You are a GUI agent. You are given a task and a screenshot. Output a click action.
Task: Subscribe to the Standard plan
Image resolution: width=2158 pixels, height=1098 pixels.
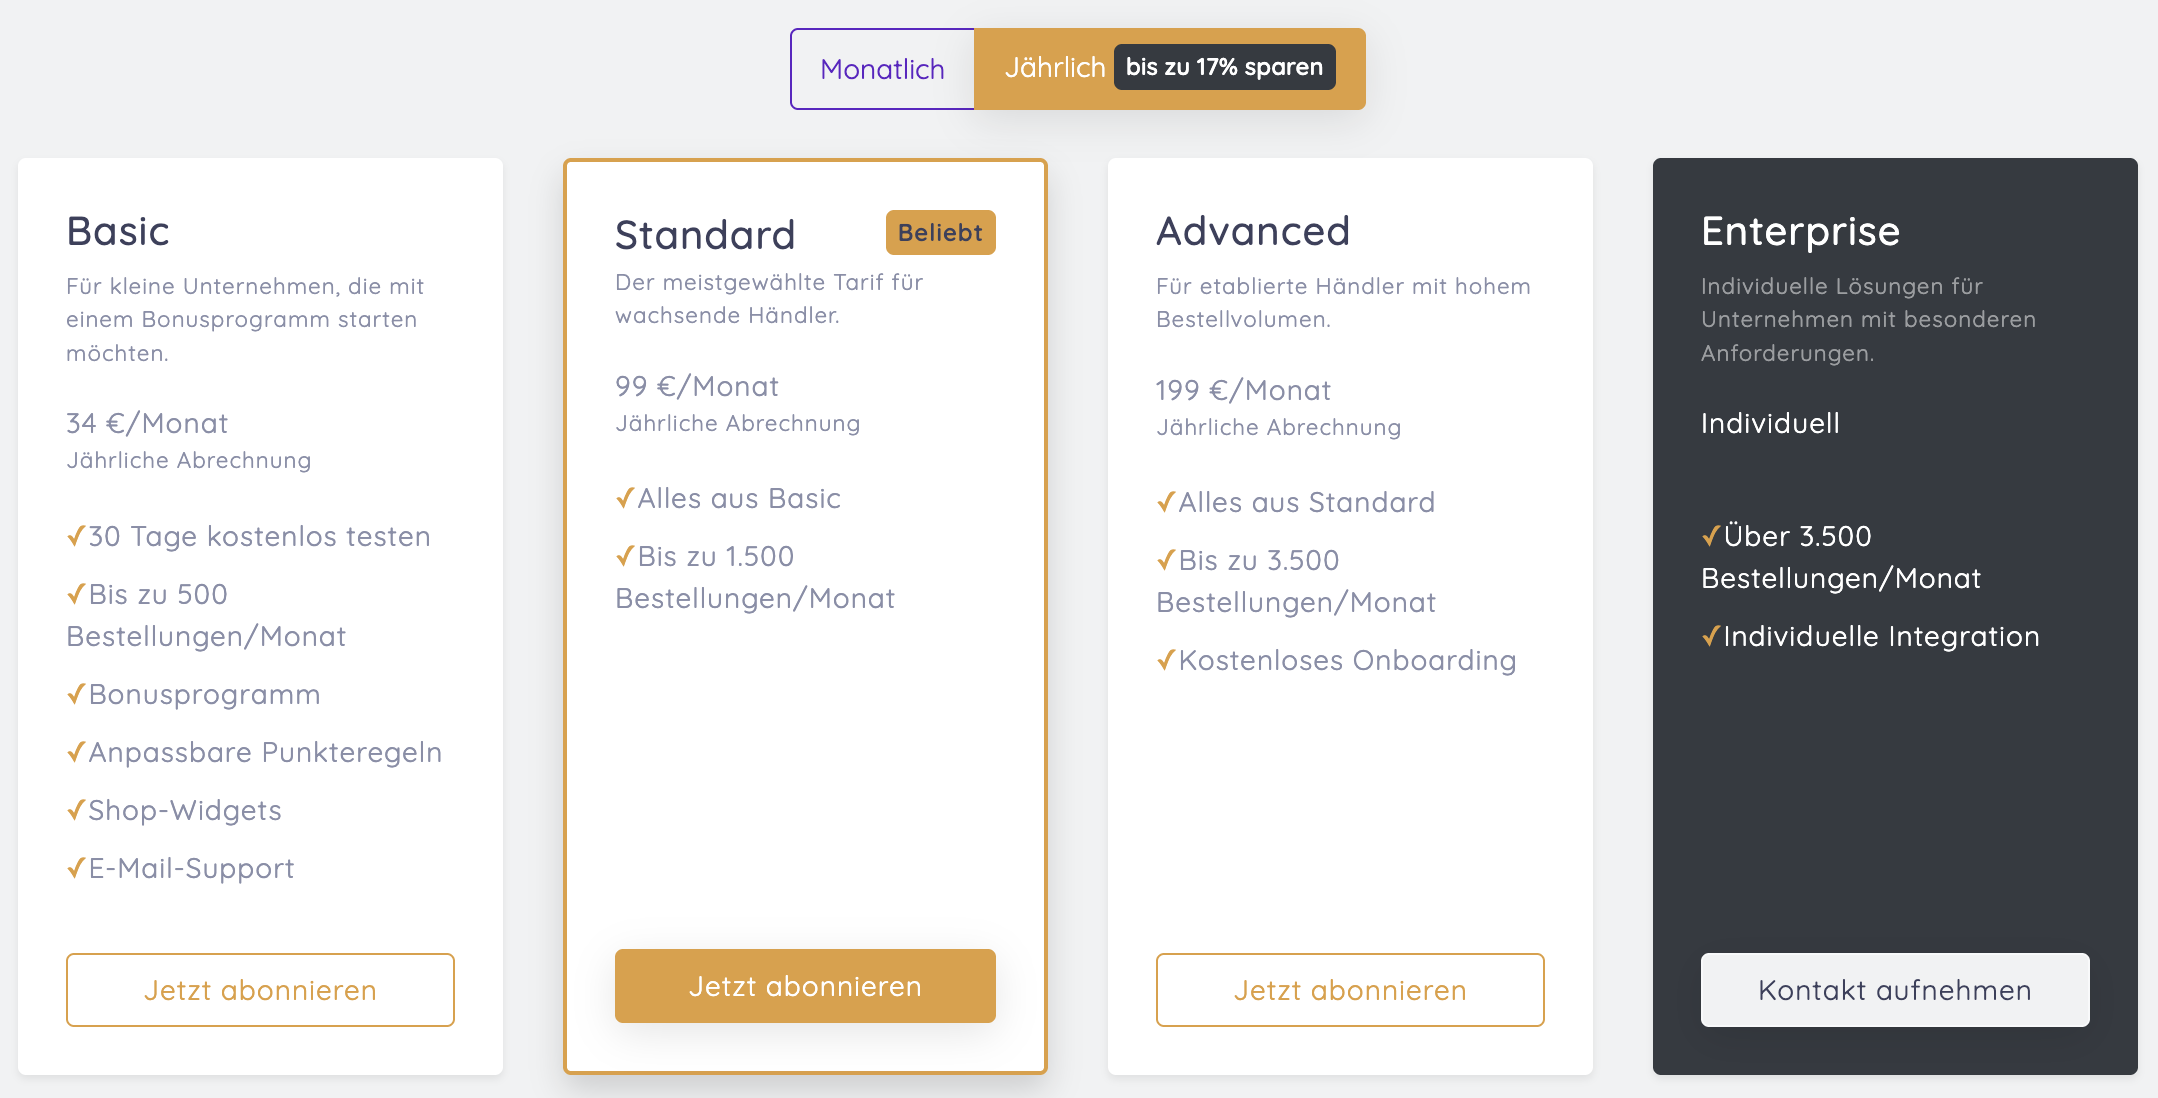tap(805, 986)
